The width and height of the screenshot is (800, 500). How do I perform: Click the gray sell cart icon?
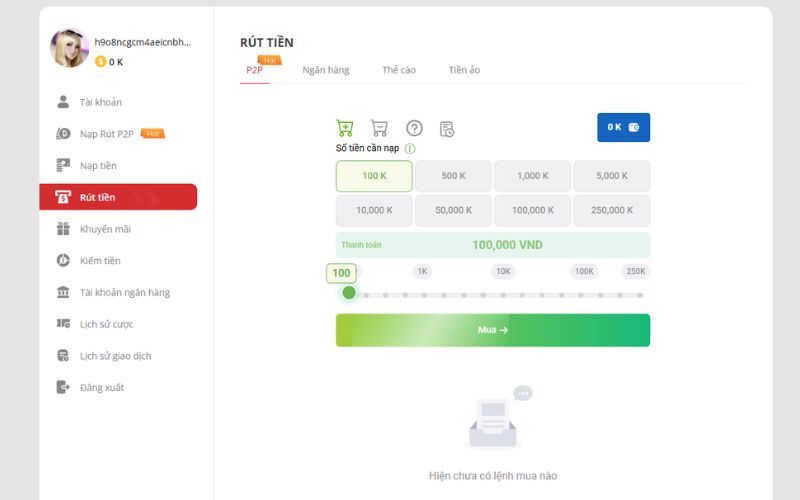379,128
